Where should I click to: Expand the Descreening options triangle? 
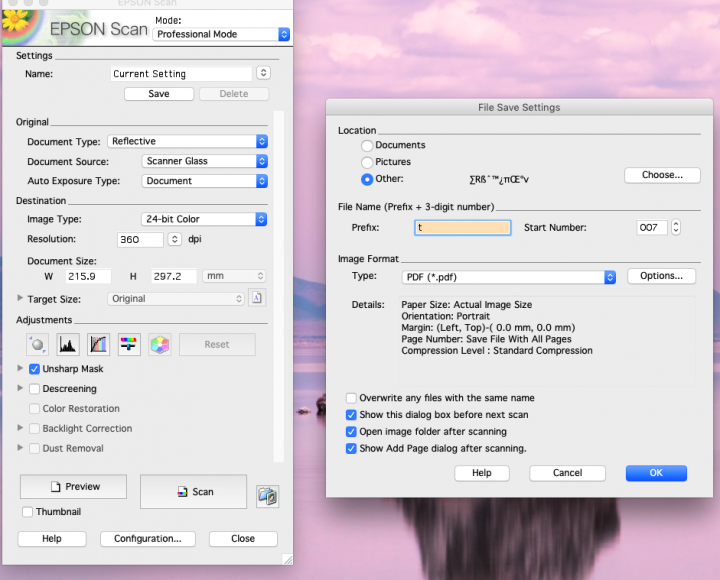click(20, 388)
